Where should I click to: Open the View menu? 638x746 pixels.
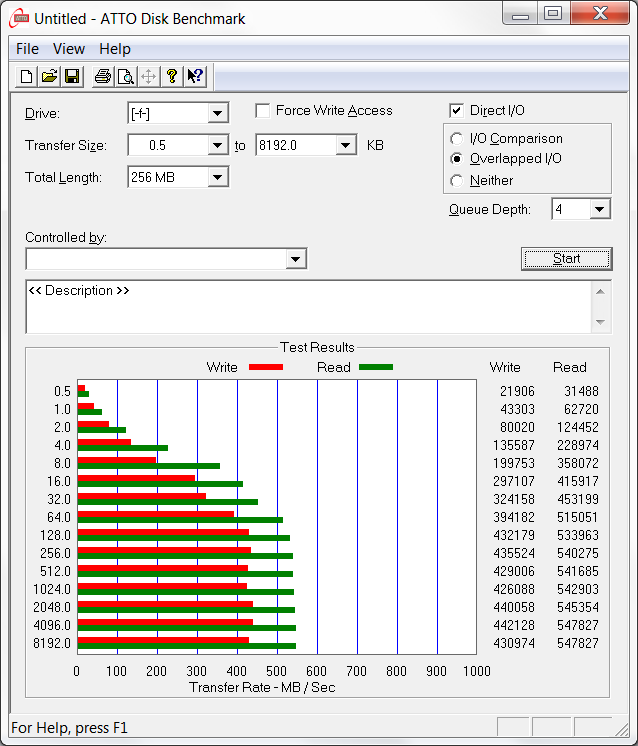pos(69,49)
